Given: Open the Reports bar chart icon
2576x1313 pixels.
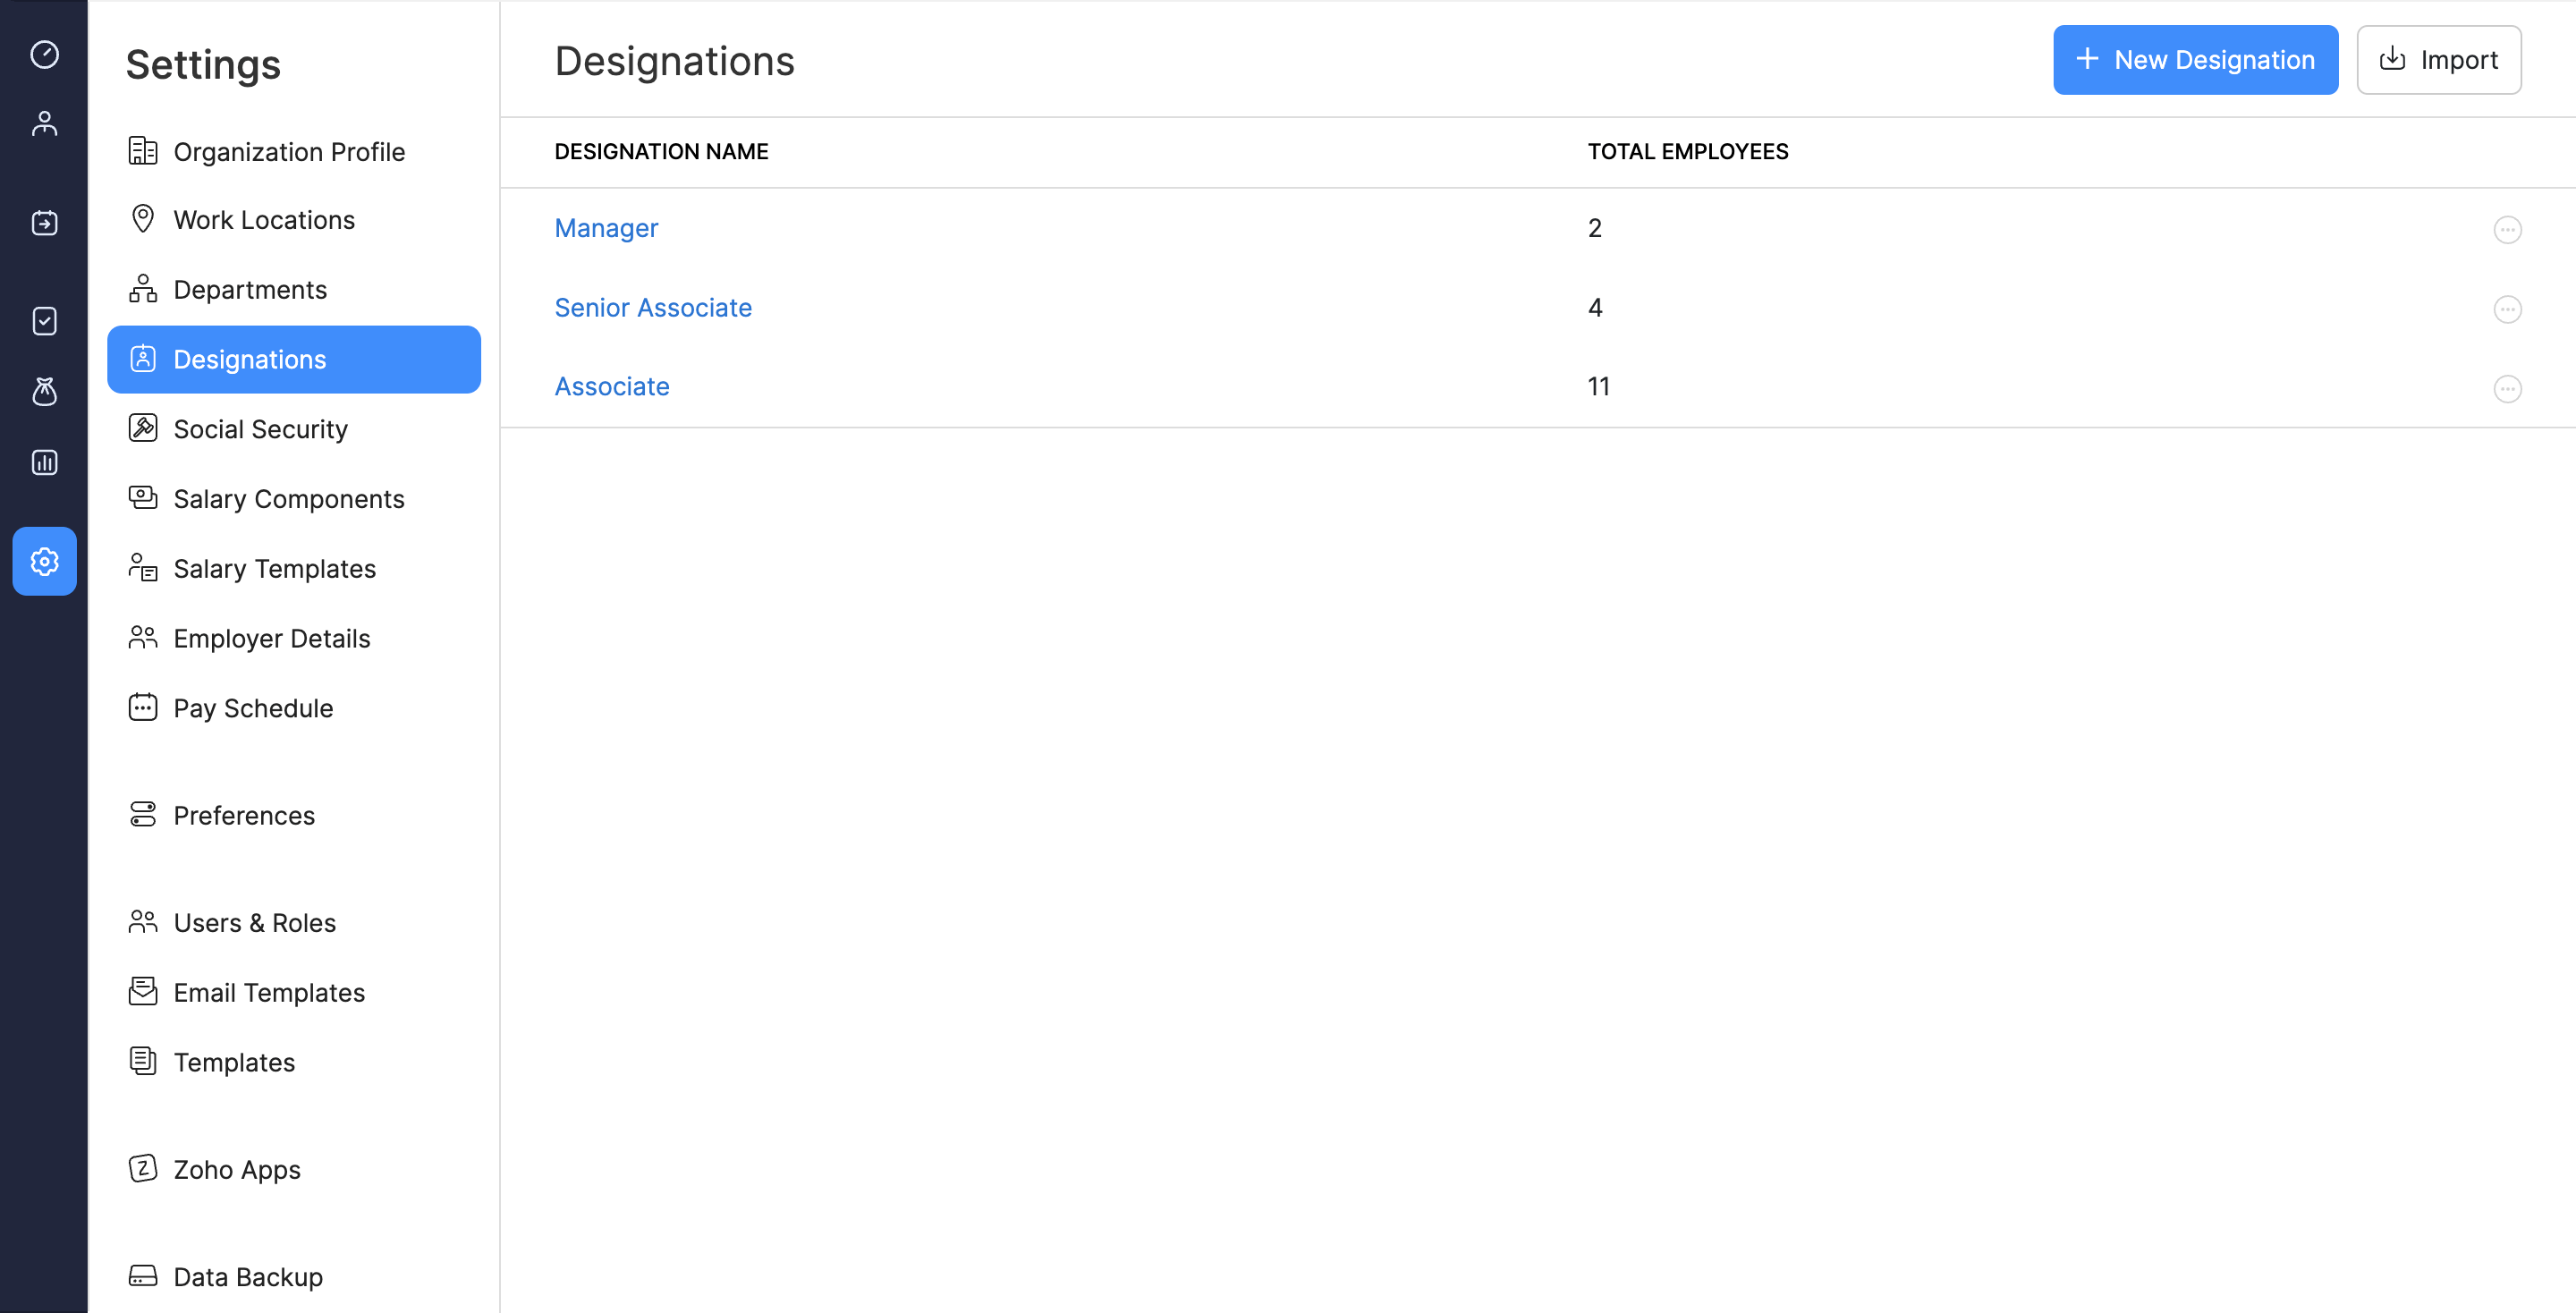Looking at the screenshot, I should 44,461.
